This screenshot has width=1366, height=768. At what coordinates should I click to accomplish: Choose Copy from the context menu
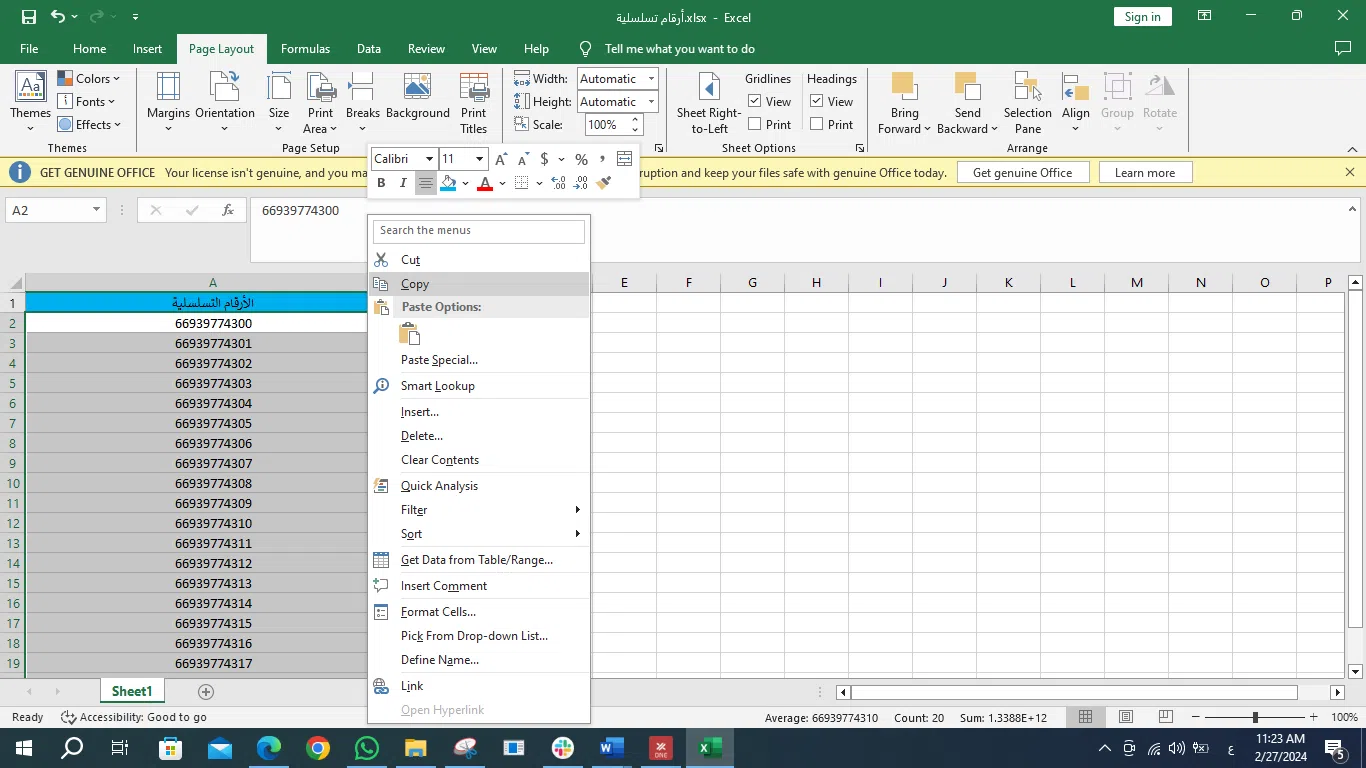click(x=415, y=284)
